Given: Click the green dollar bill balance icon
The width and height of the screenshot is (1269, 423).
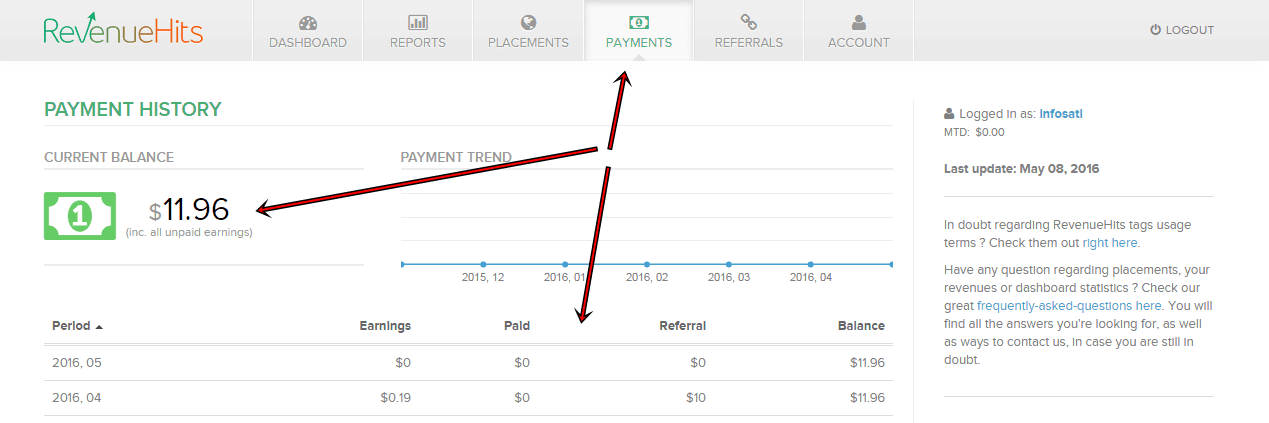Looking at the screenshot, I should (80, 216).
